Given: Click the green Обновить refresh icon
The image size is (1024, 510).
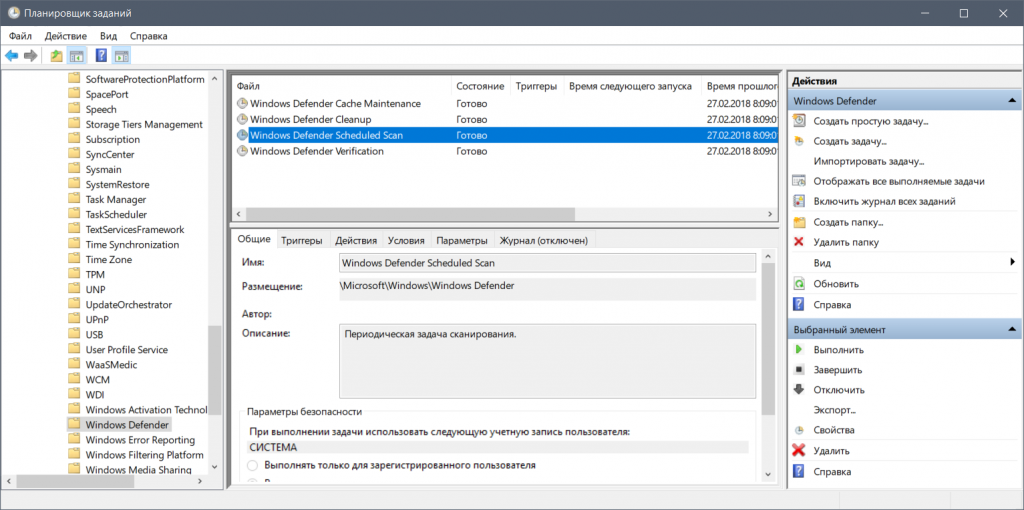Looking at the screenshot, I should click(x=798, y=284).
